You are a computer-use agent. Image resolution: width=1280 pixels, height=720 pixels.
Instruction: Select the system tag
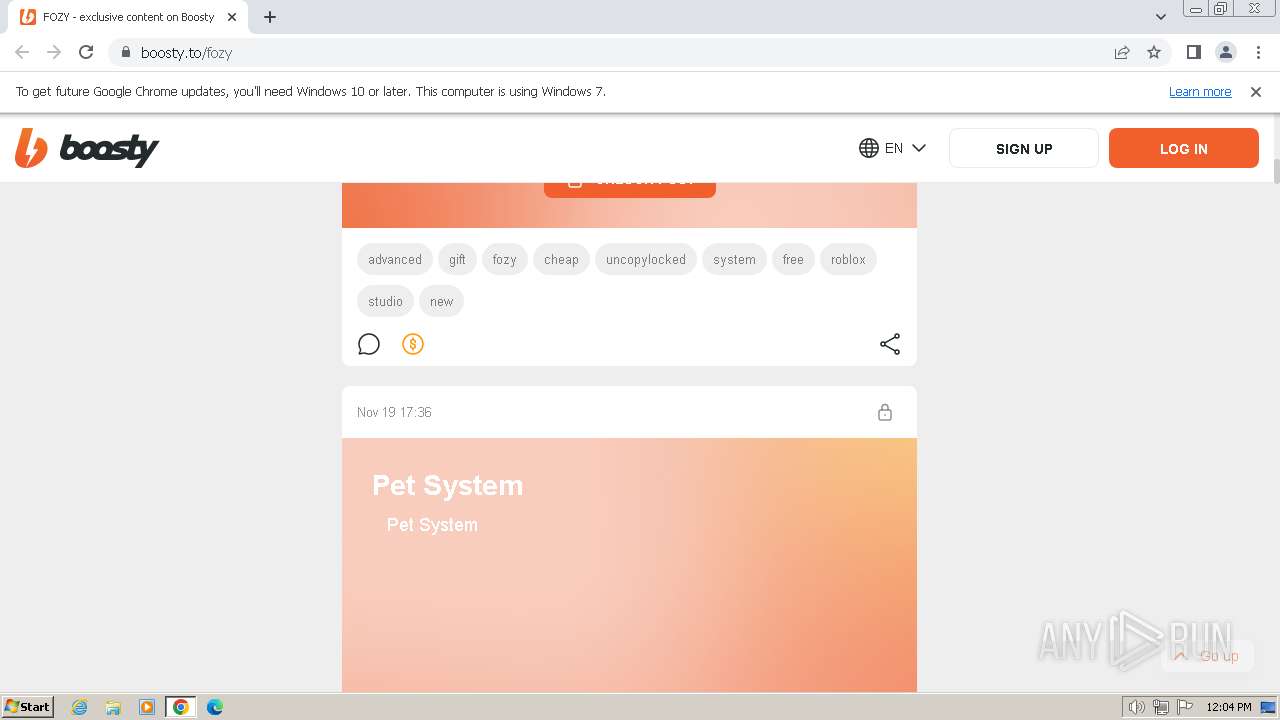(x=734, y=259)
